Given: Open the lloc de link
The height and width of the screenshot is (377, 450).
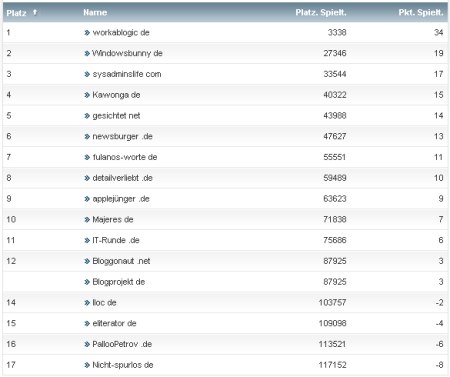Looking at the screenshot, I should point(104,303).
